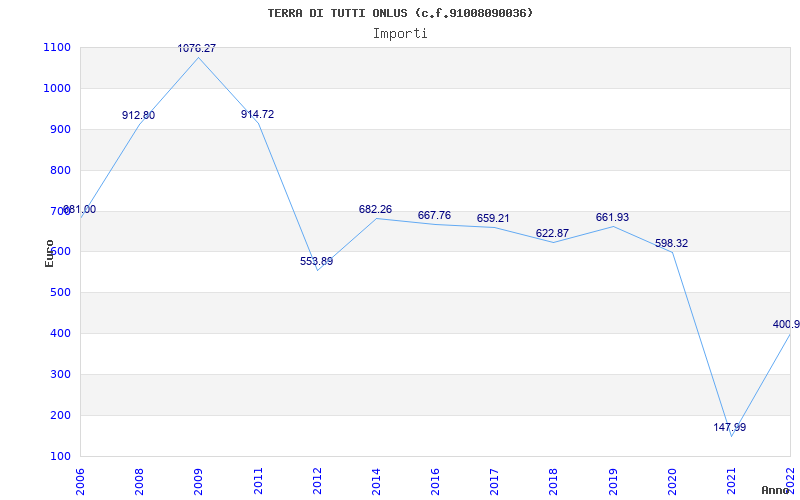This screenshot has height=500, width=800.
Task: Click the 500 y-axis tick label
Action: tap(60, 292)
